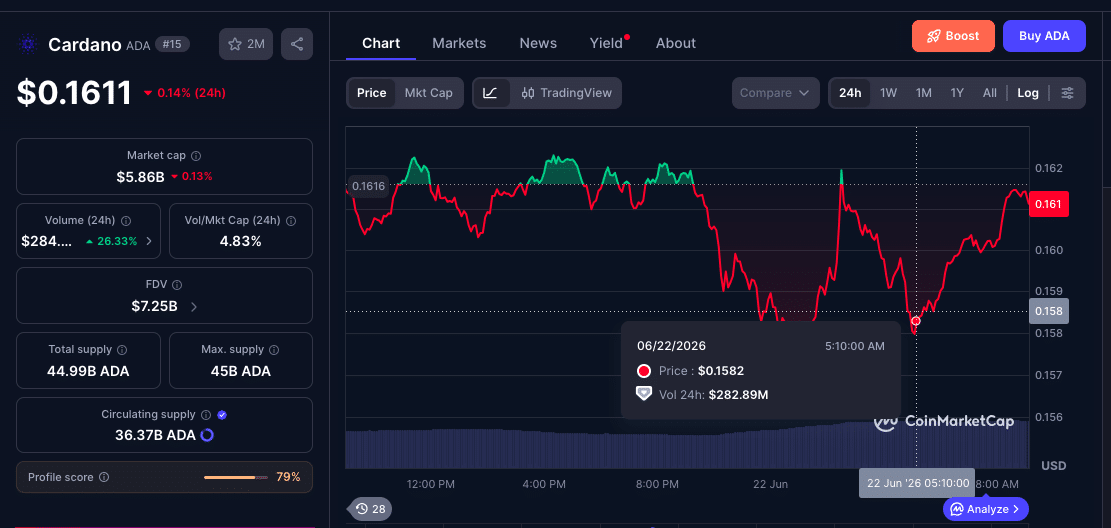Expand FDV details chevron

194,307
